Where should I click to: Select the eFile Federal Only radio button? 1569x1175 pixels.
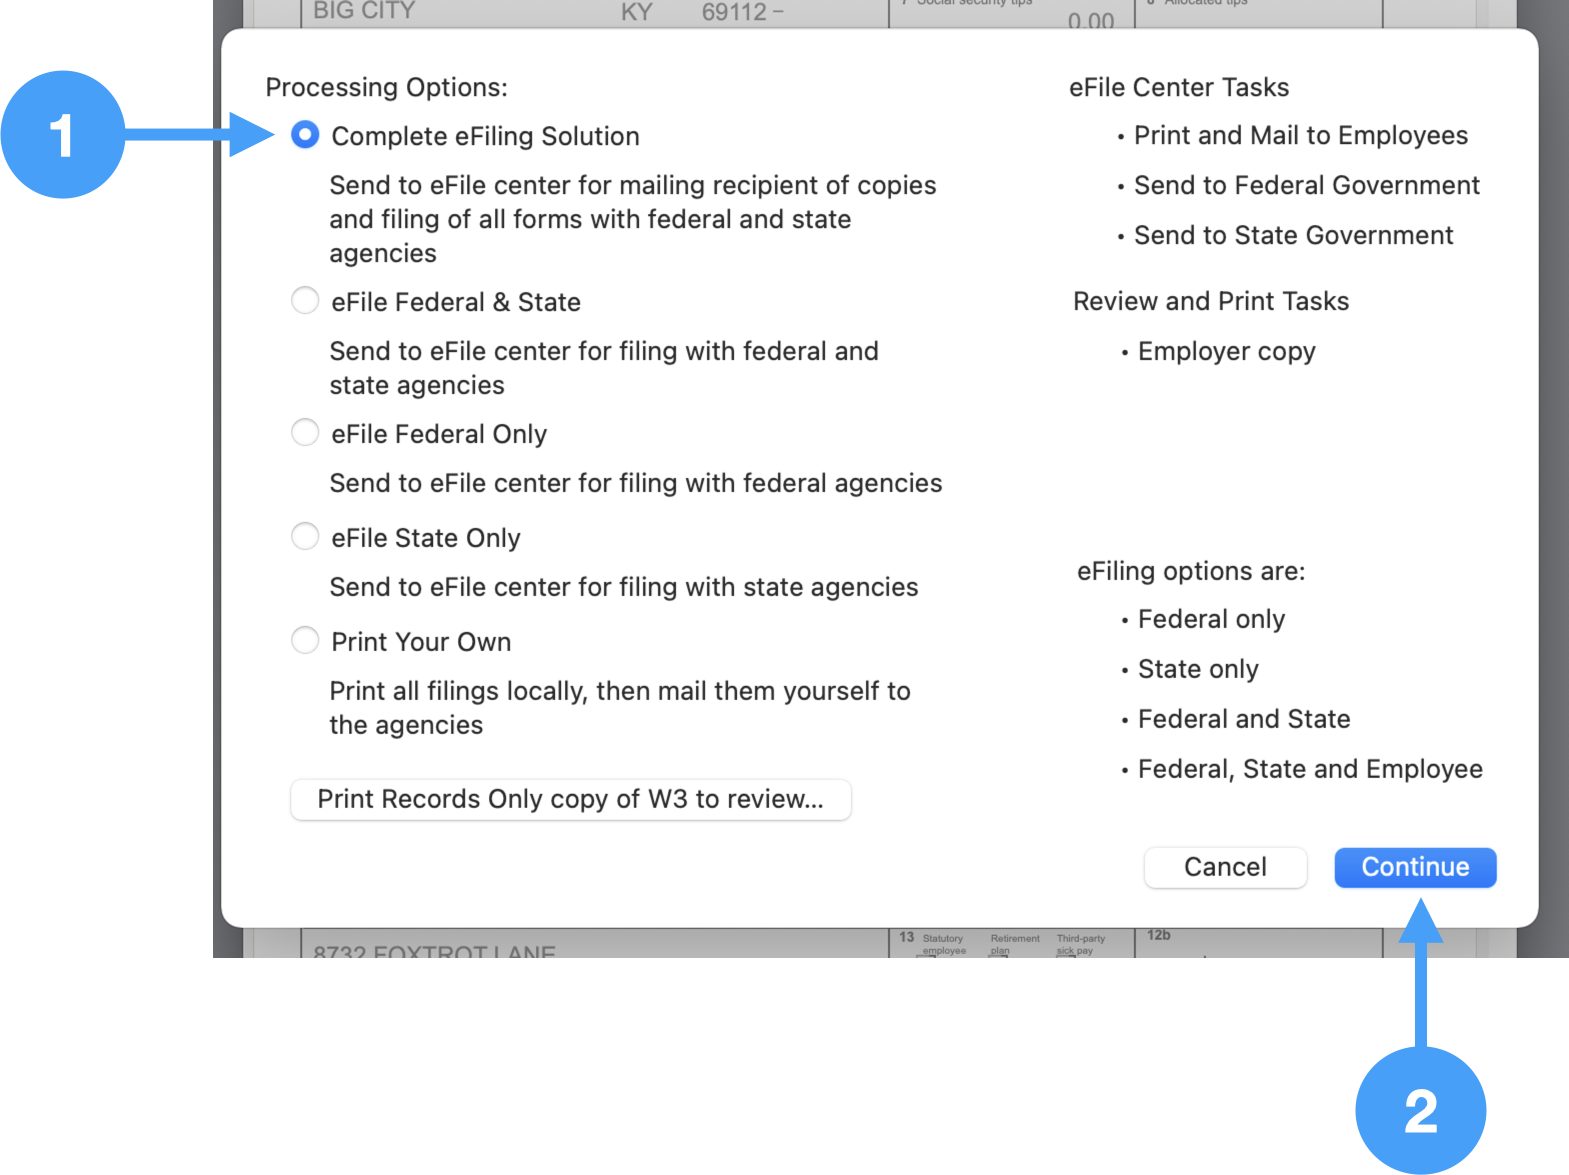(305, 433)
